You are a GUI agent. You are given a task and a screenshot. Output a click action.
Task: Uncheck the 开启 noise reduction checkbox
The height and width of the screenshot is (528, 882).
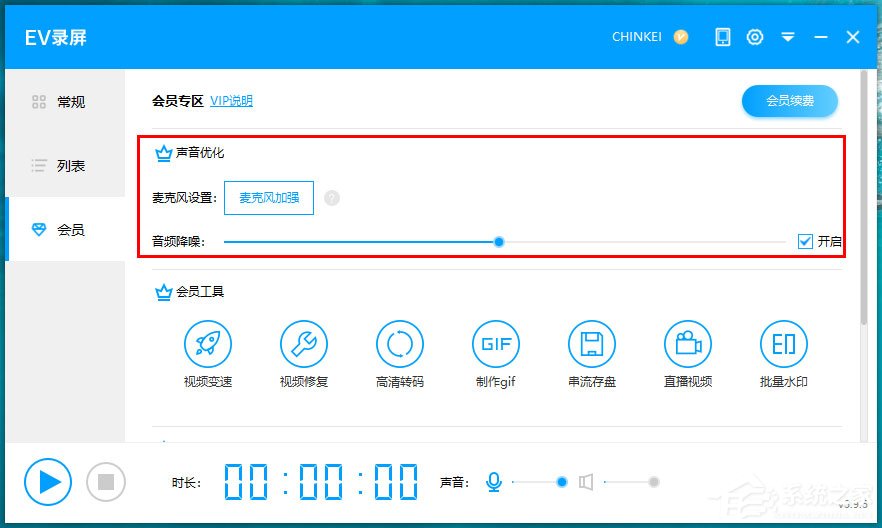point(805,241)
